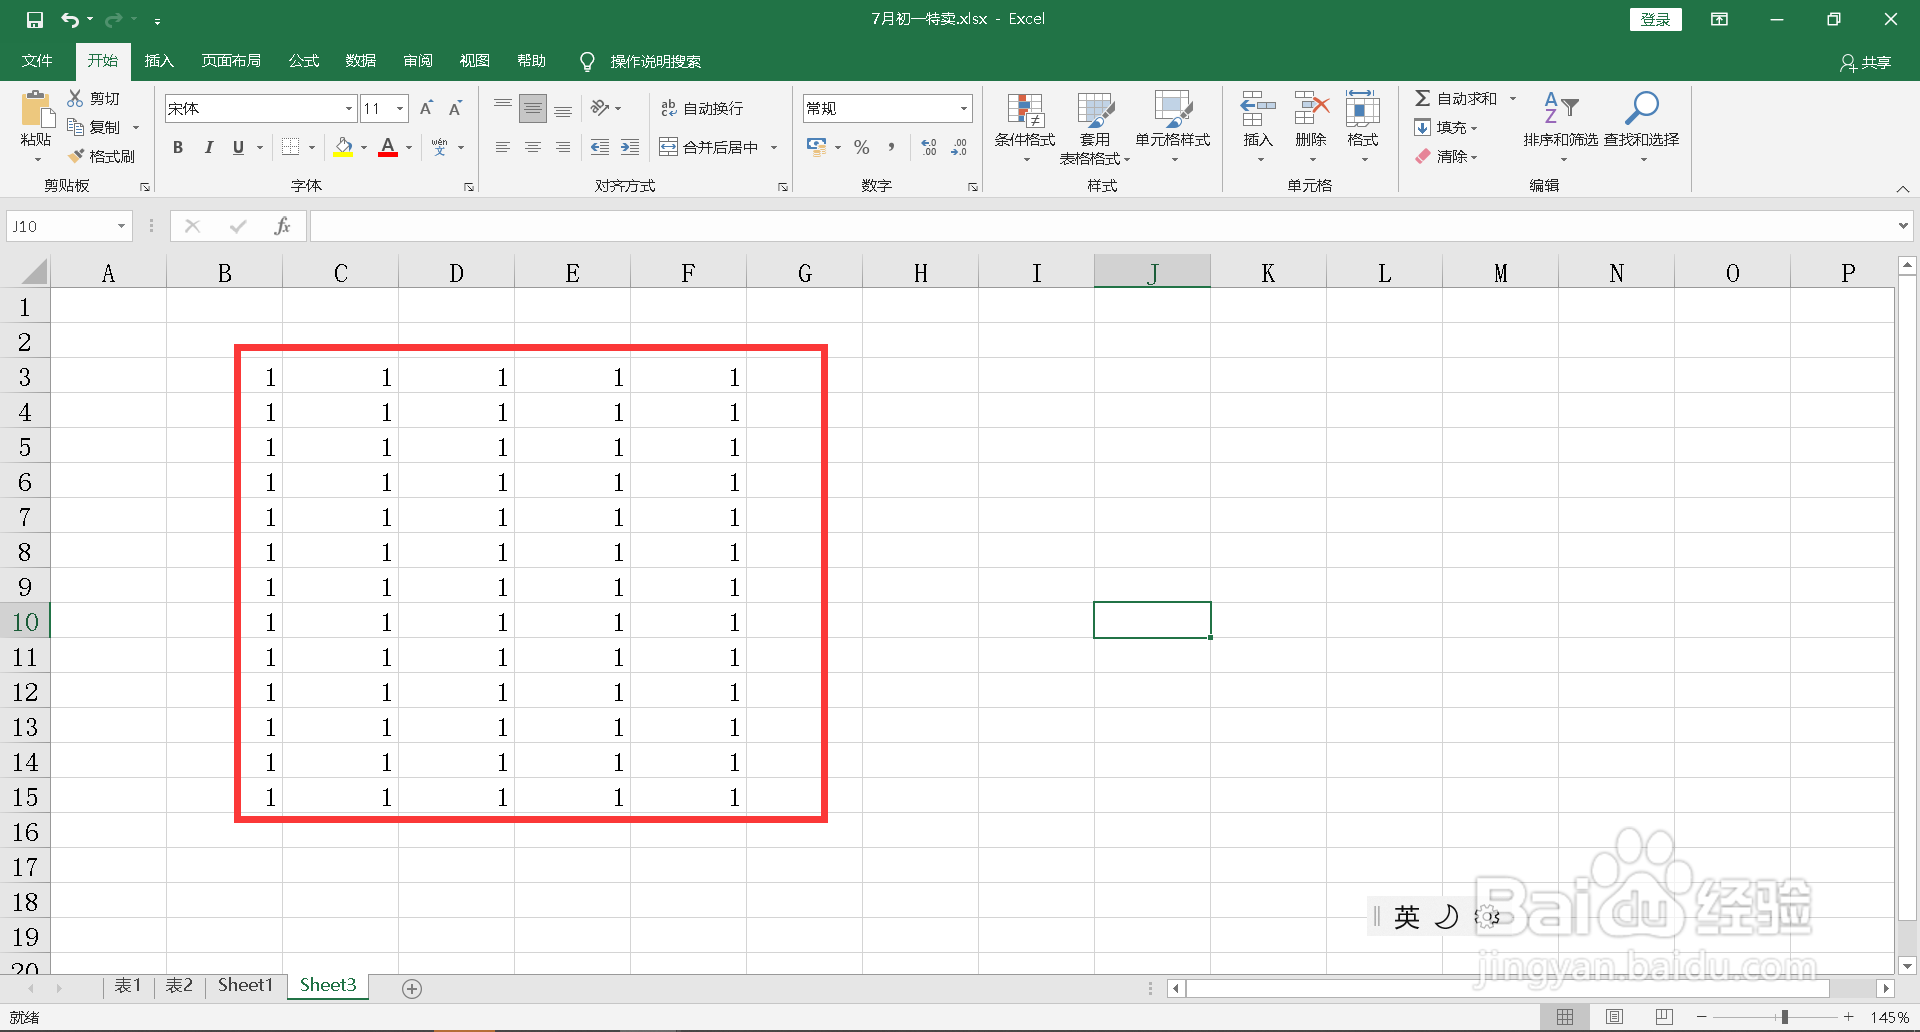Image resolution: width=1920 pixels, height=1032 pixels.
Task: Toggle Italic formatting
Action: 208,147
